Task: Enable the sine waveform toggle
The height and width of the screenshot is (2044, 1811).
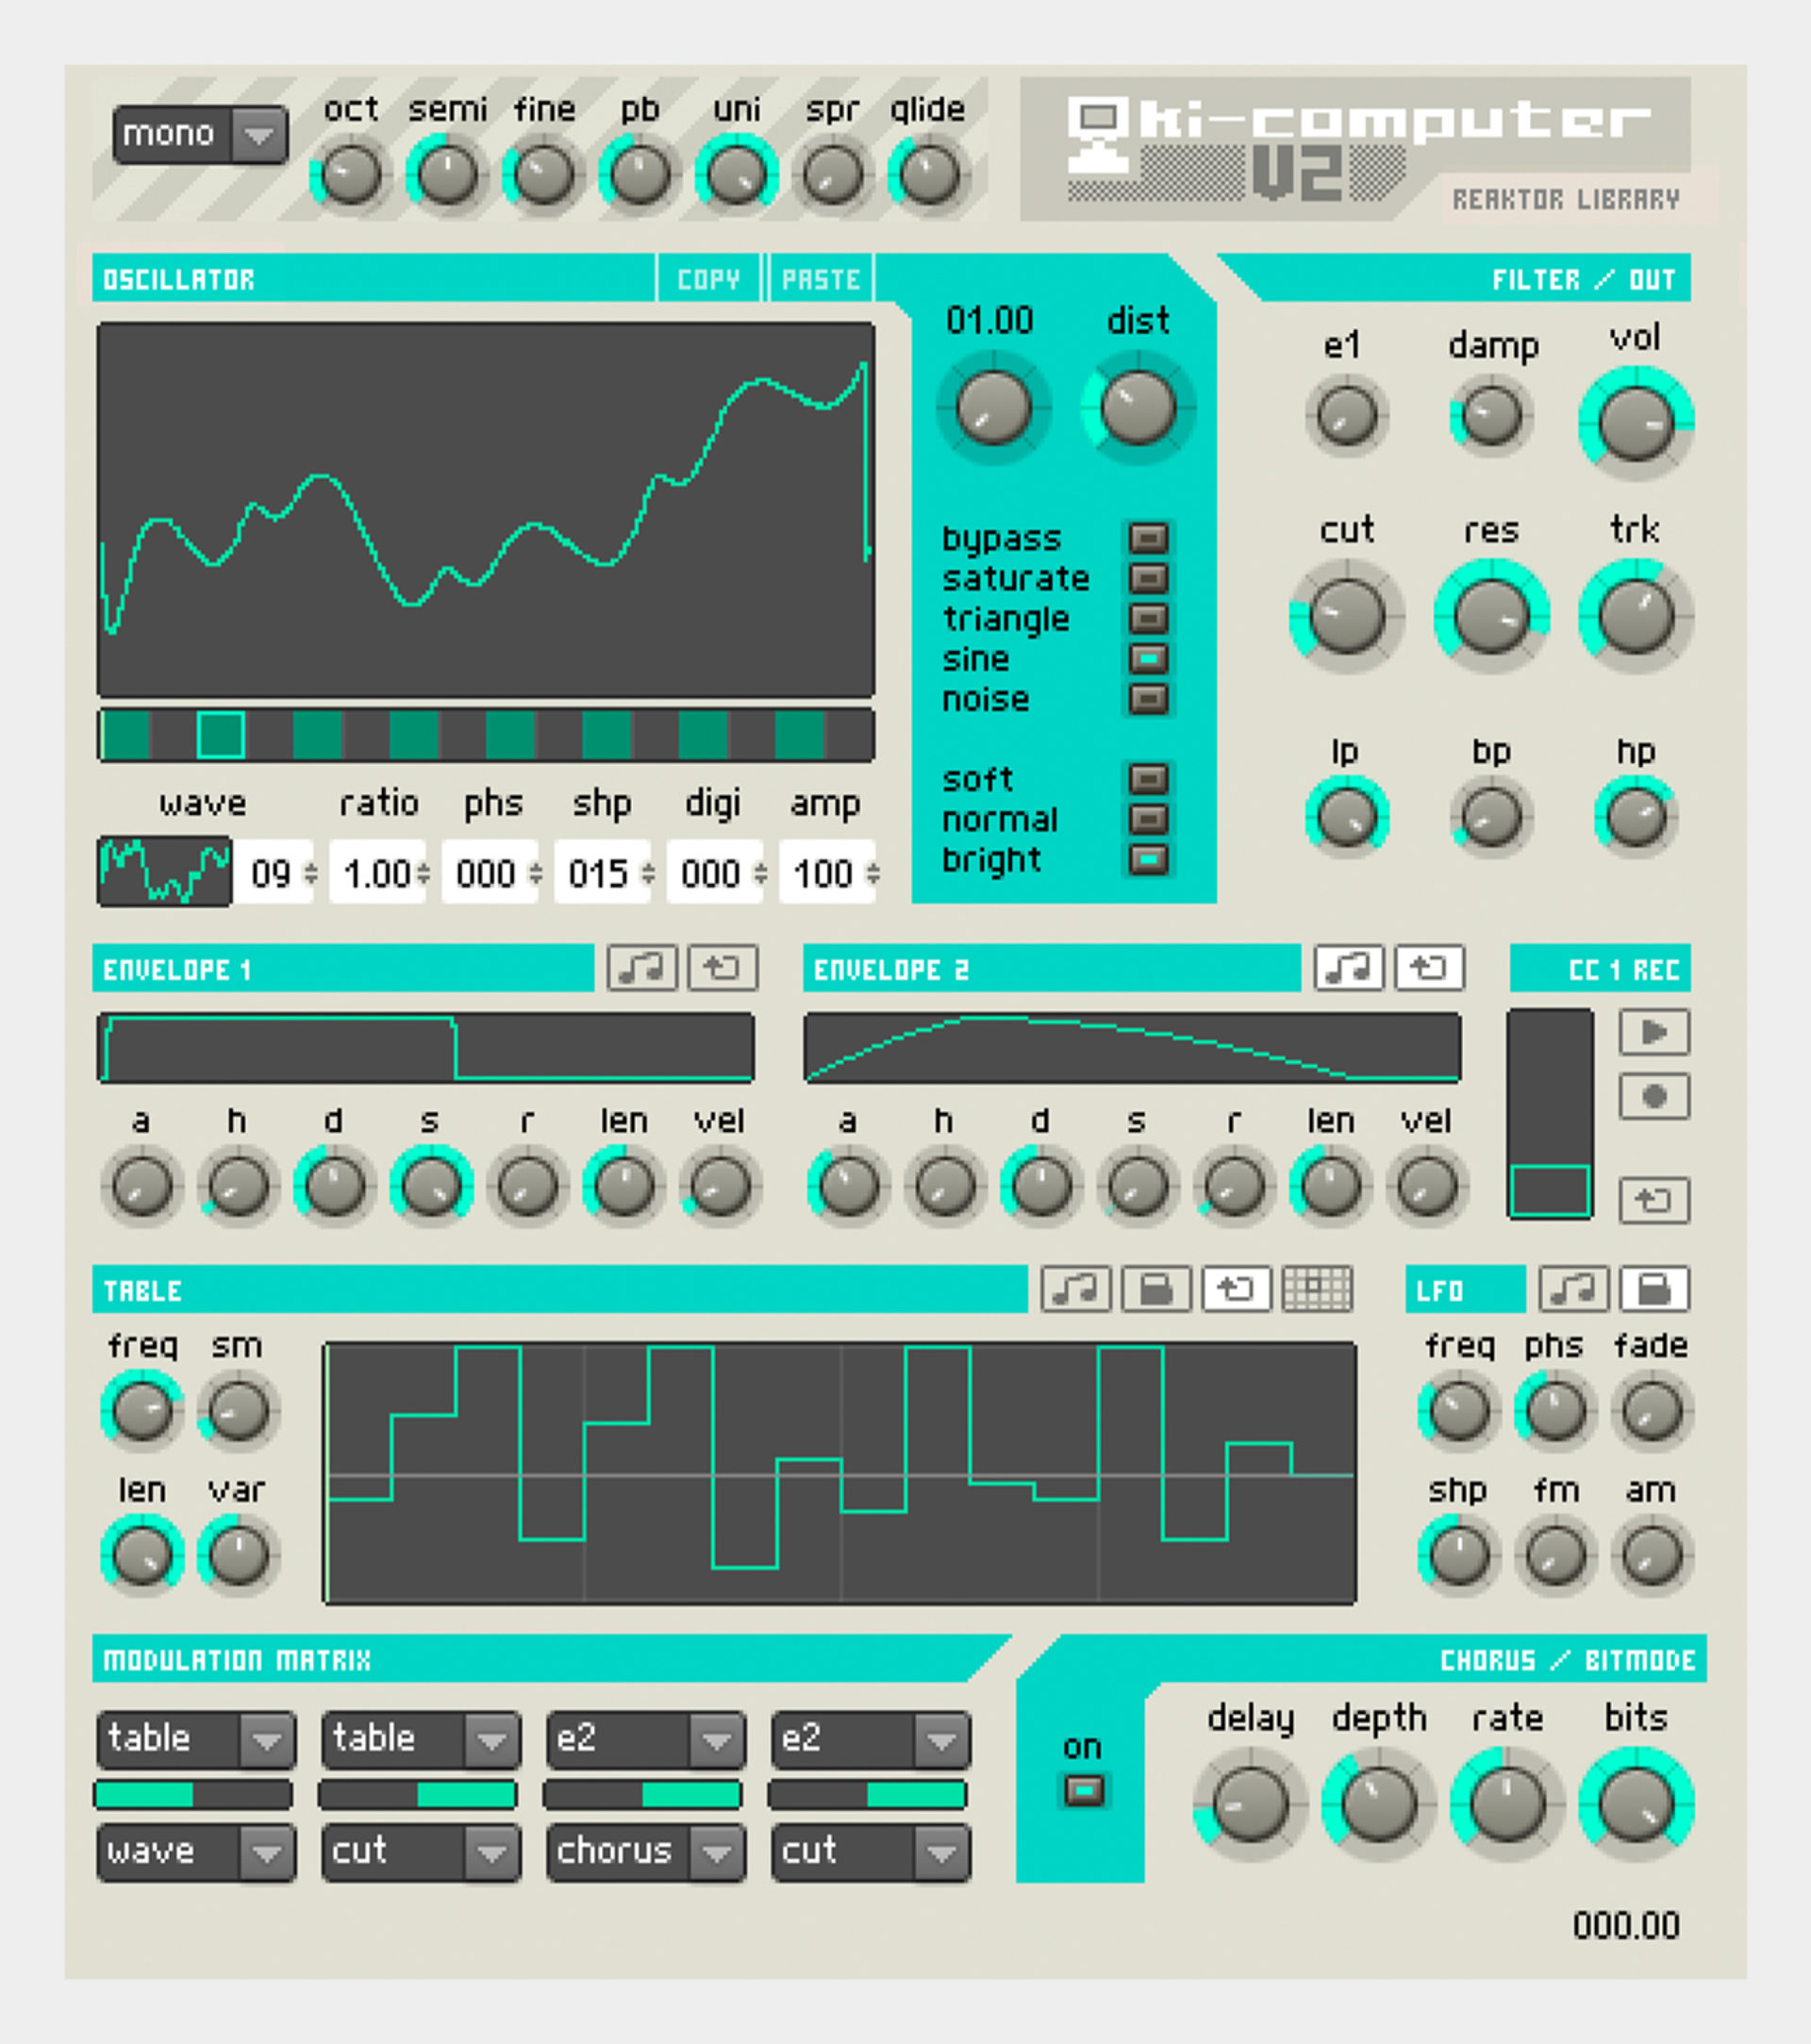Action: [1148, 659]
